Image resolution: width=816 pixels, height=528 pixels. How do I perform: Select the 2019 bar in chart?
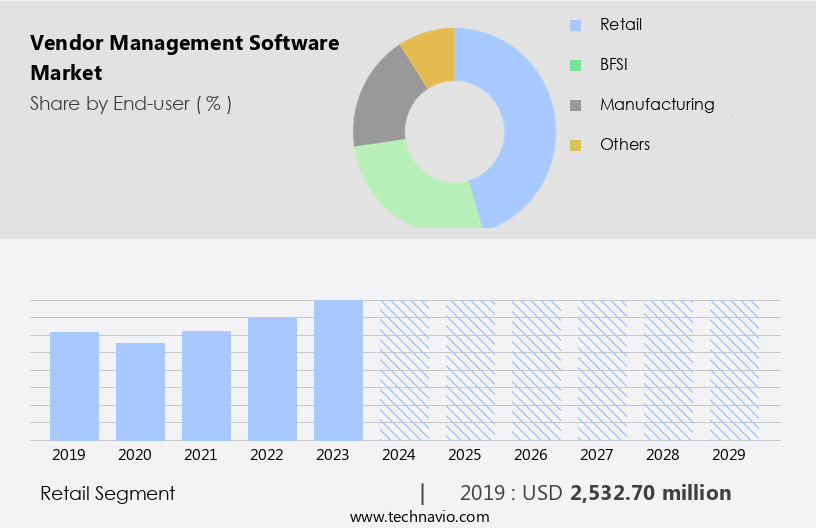coord(74,386)
